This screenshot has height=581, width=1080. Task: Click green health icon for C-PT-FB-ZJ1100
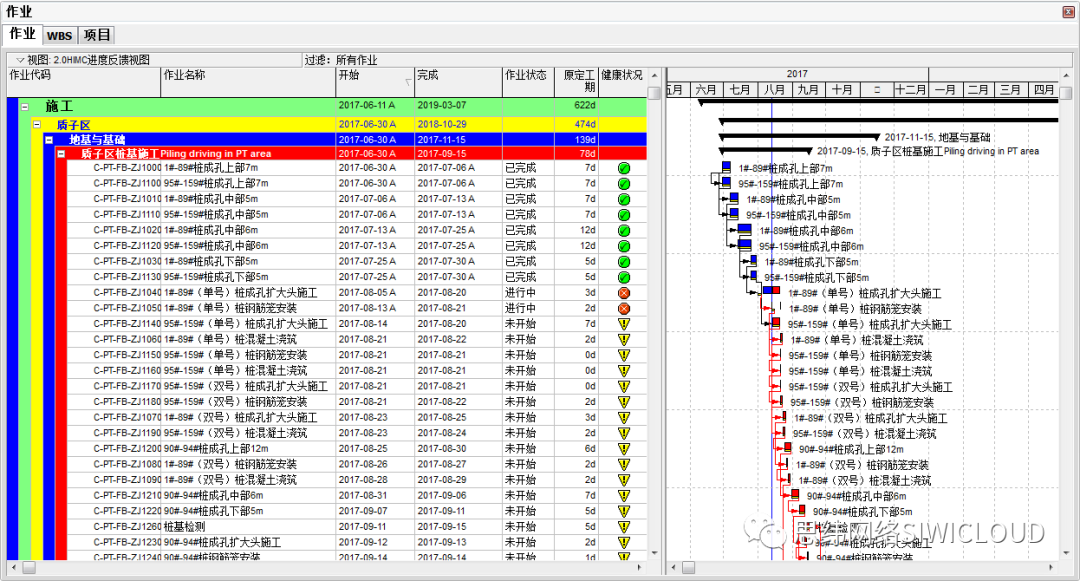624,184
